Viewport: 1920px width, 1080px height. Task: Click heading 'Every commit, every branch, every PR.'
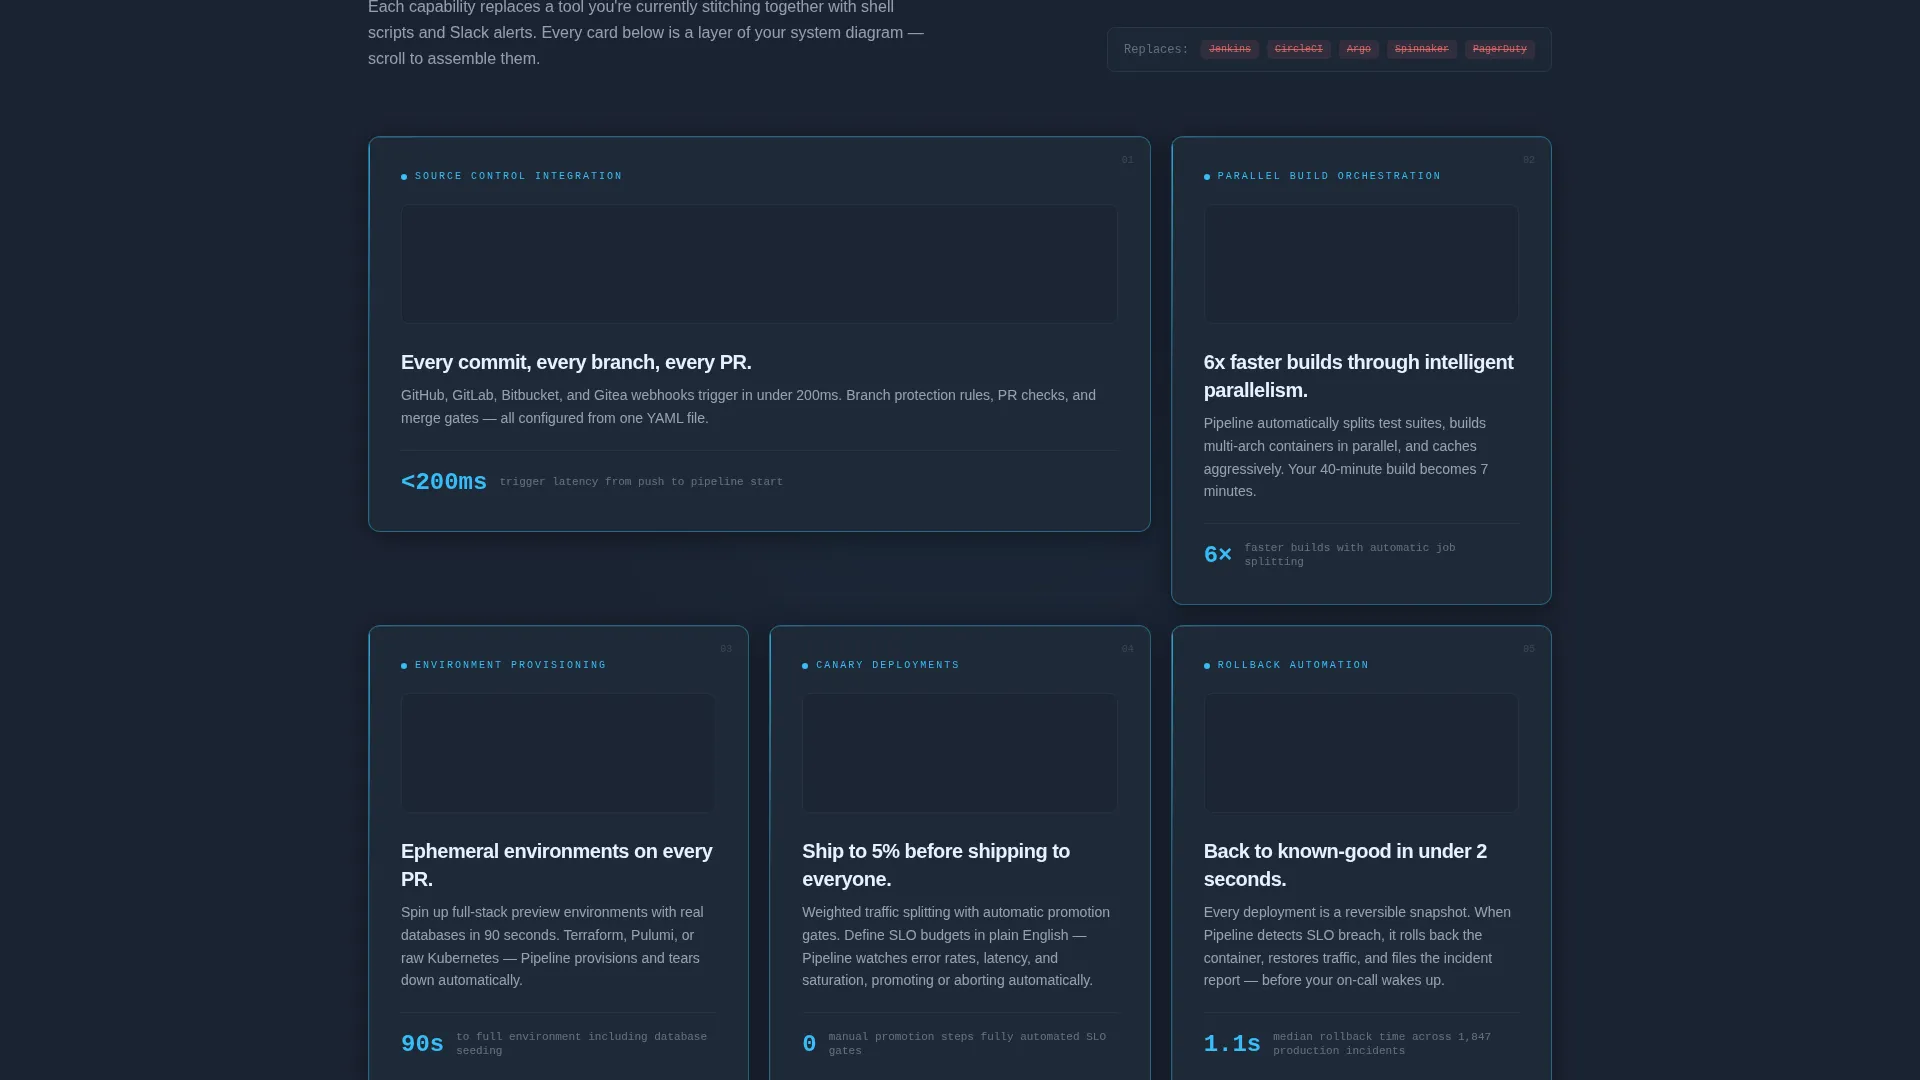point(576,362)
